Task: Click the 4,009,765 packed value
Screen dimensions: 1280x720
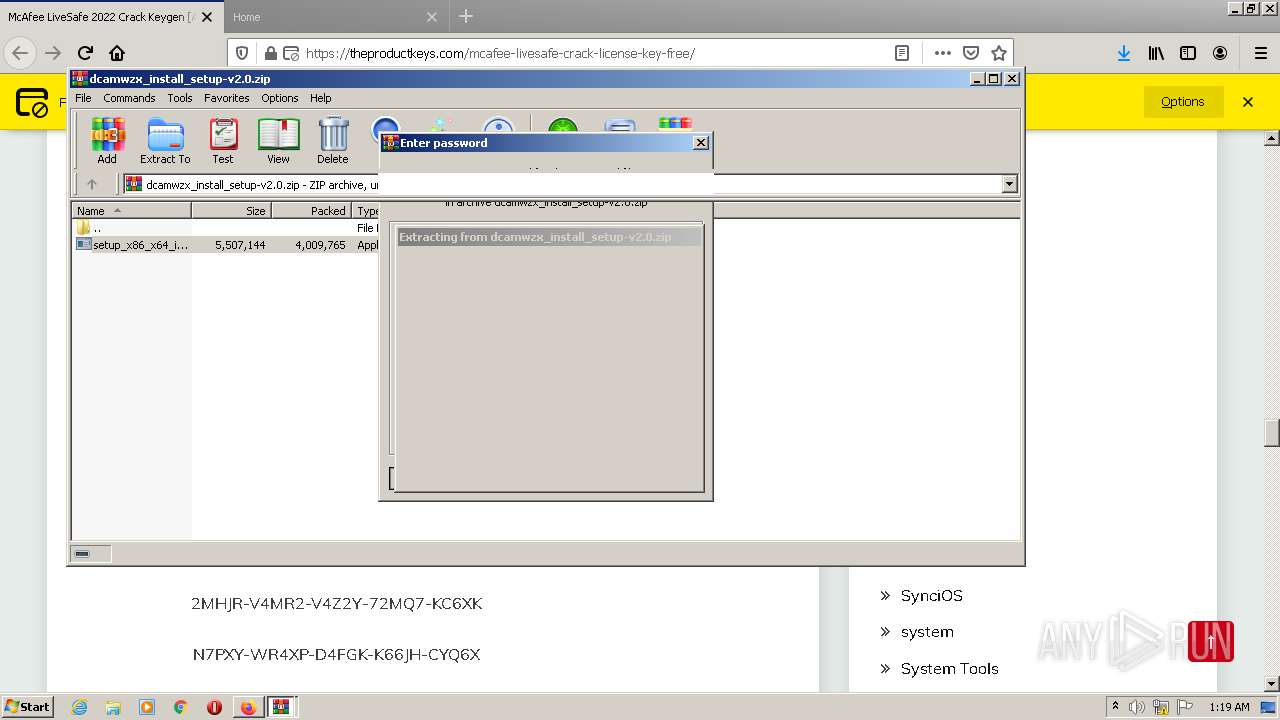Action: (x=320, y=245)
